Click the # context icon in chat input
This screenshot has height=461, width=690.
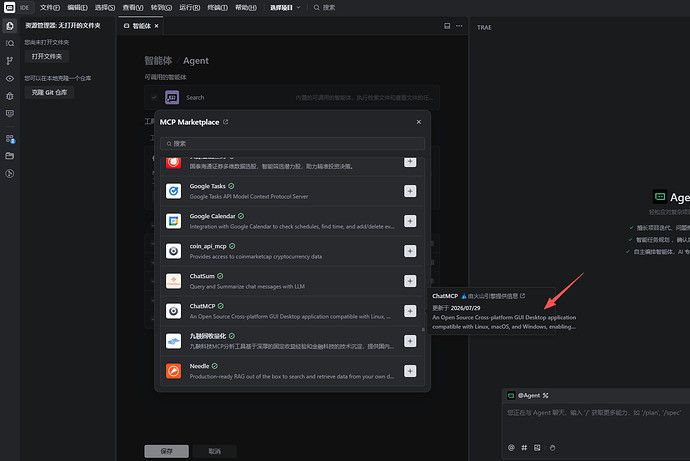[524, 447]
